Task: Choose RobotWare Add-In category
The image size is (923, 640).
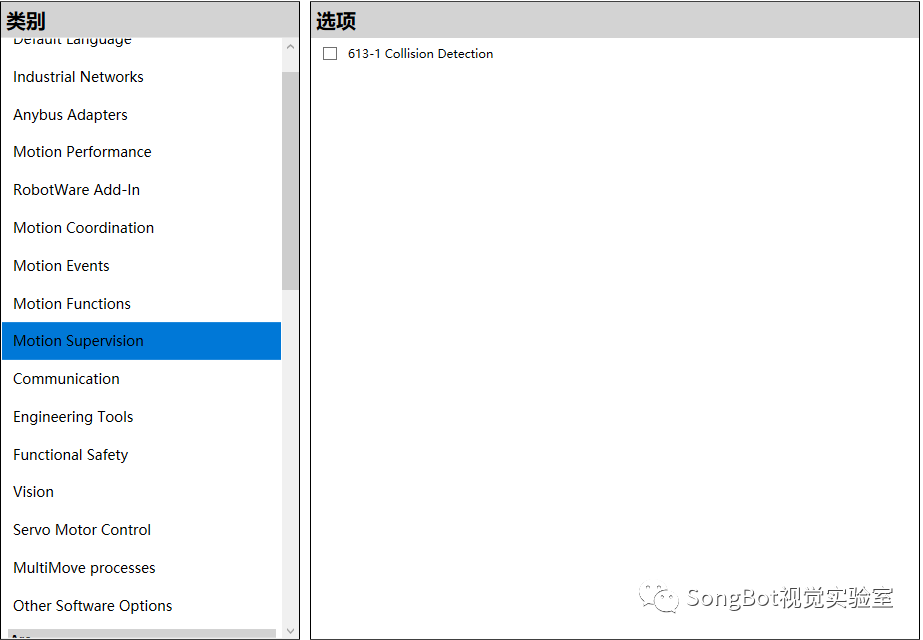Action: pos(141,190)
